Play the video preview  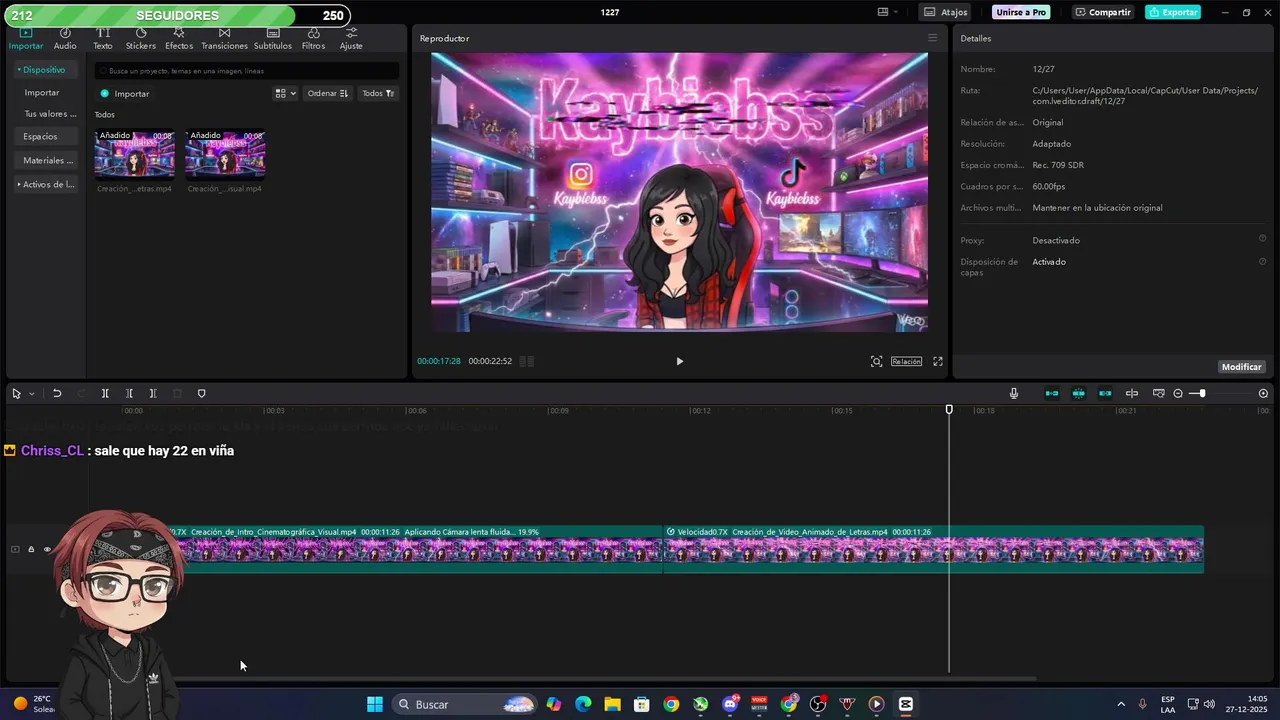point(679,361)
